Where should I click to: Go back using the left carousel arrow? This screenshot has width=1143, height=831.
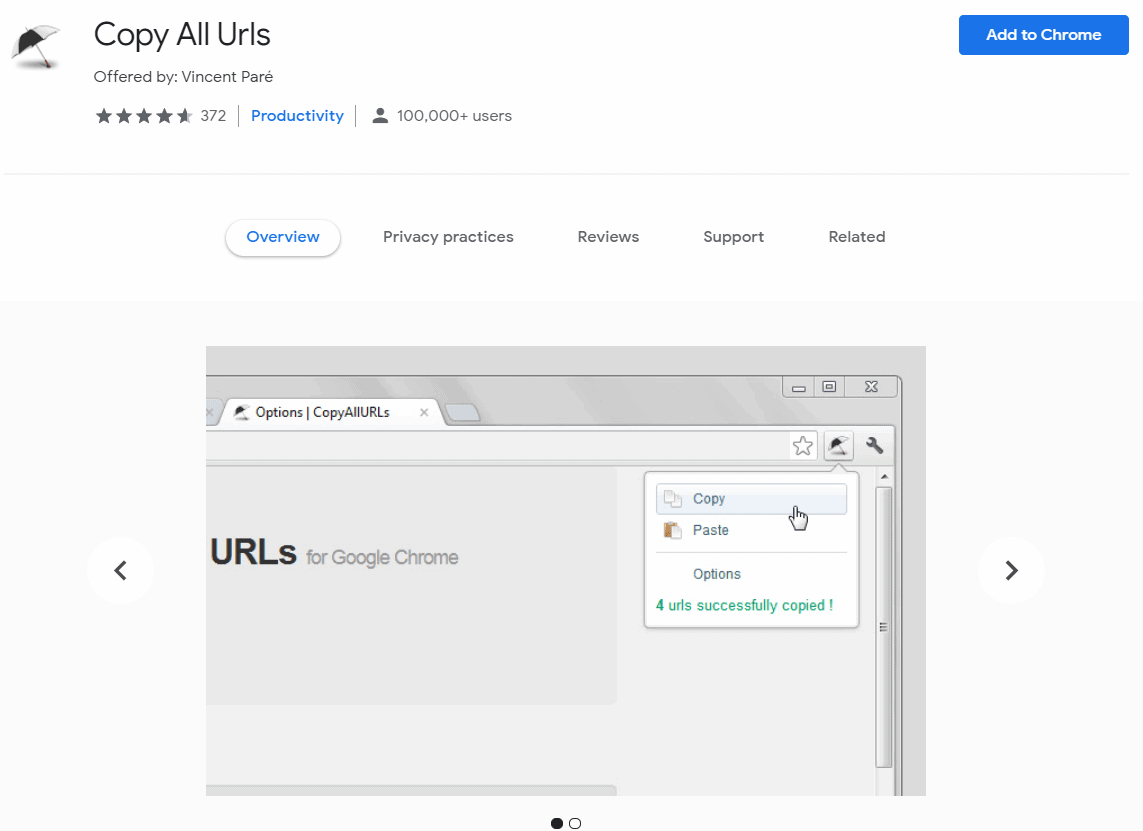[x=120, y=570]
